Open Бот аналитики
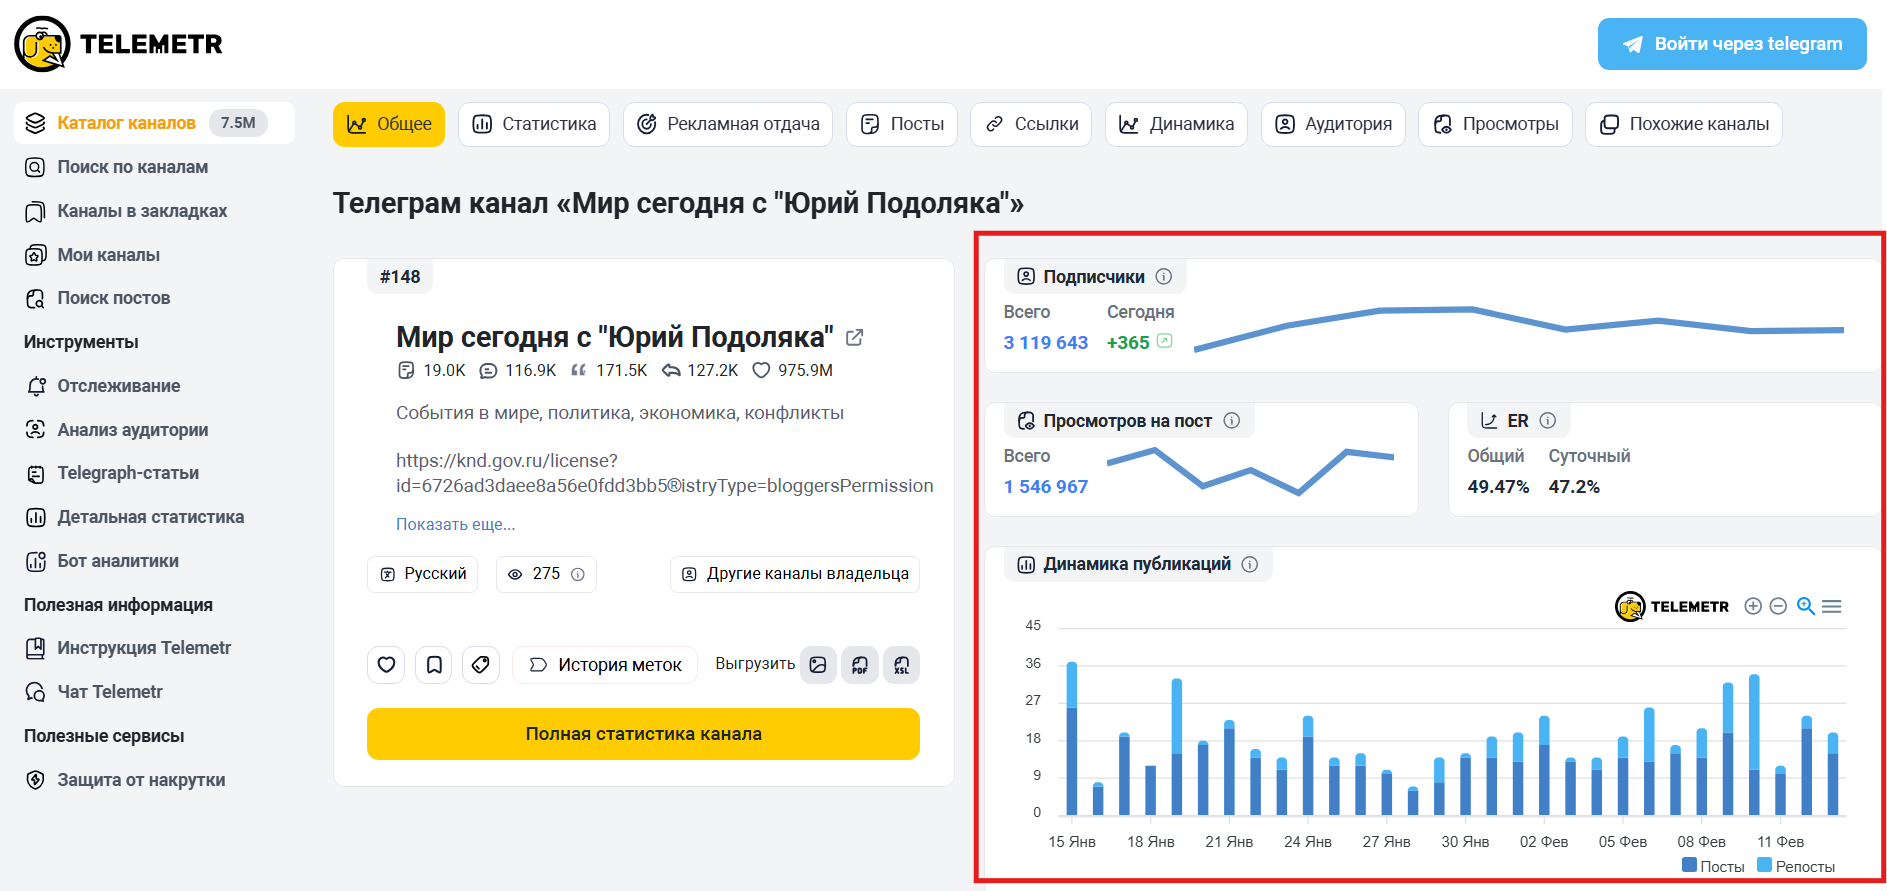 (x=102, y=561)
